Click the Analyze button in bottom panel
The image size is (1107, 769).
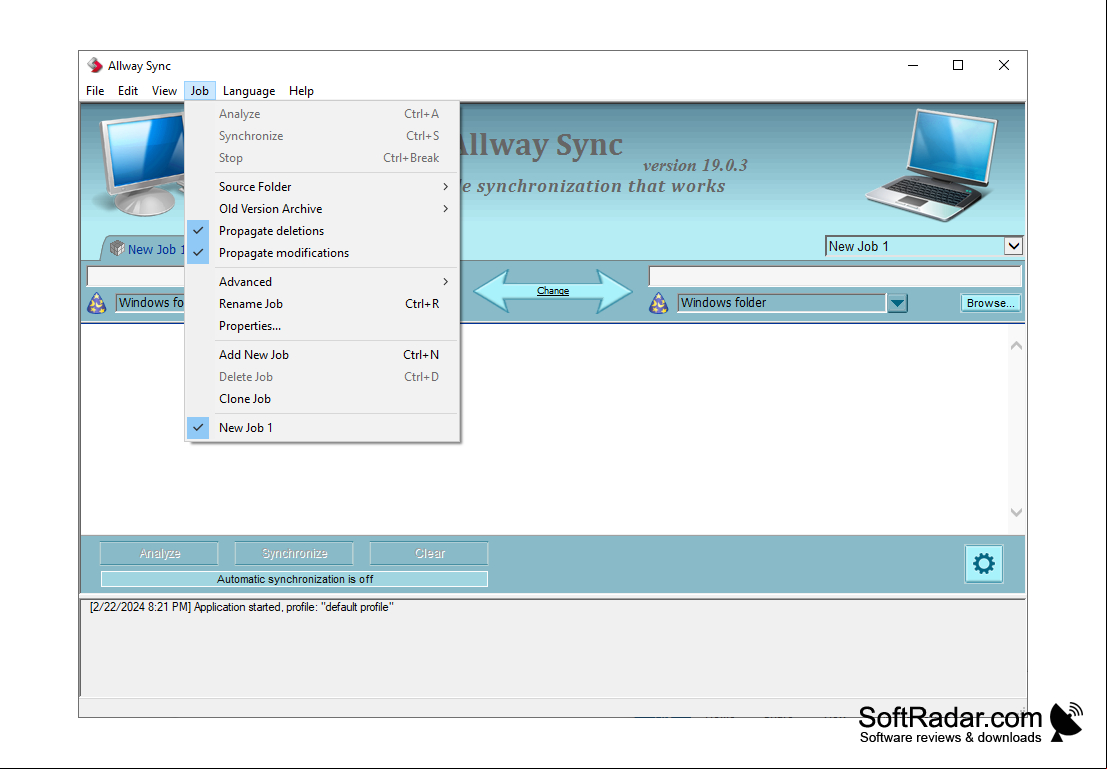click(x=160, y=554)
